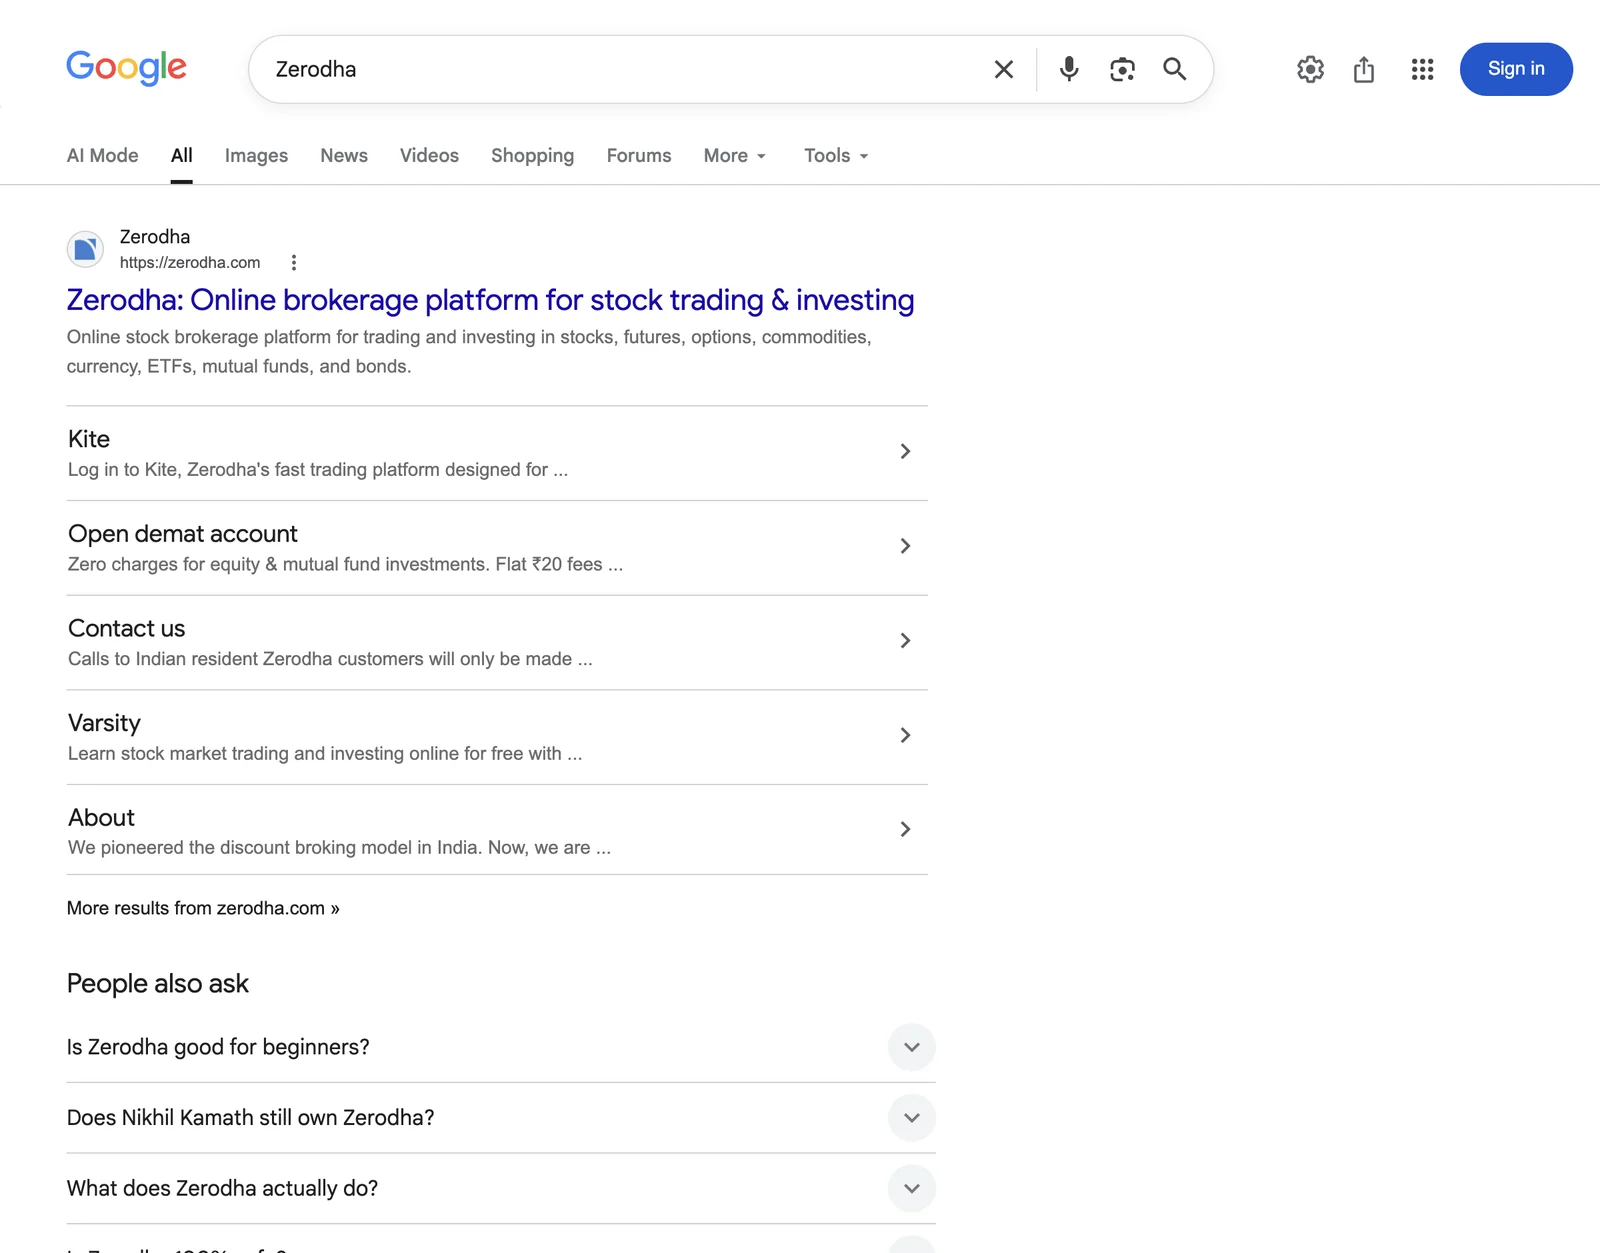Click the https://zerodha.com URL text
The width and height of the screenshot is (1600, 1253).
pyautogui.click(x=190, y=263)
